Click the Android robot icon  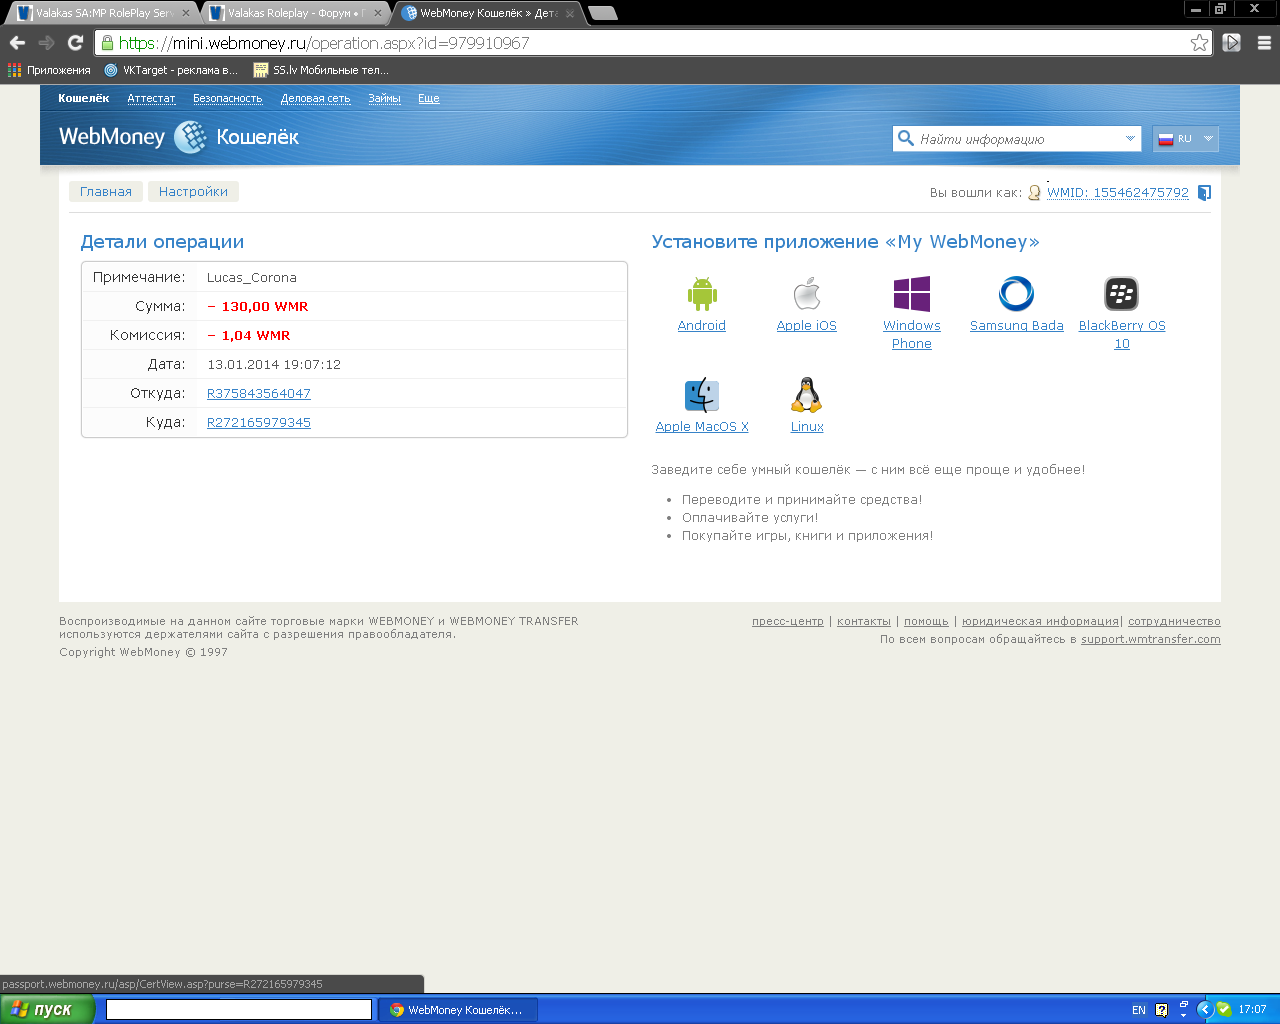(x=702, y=294)
